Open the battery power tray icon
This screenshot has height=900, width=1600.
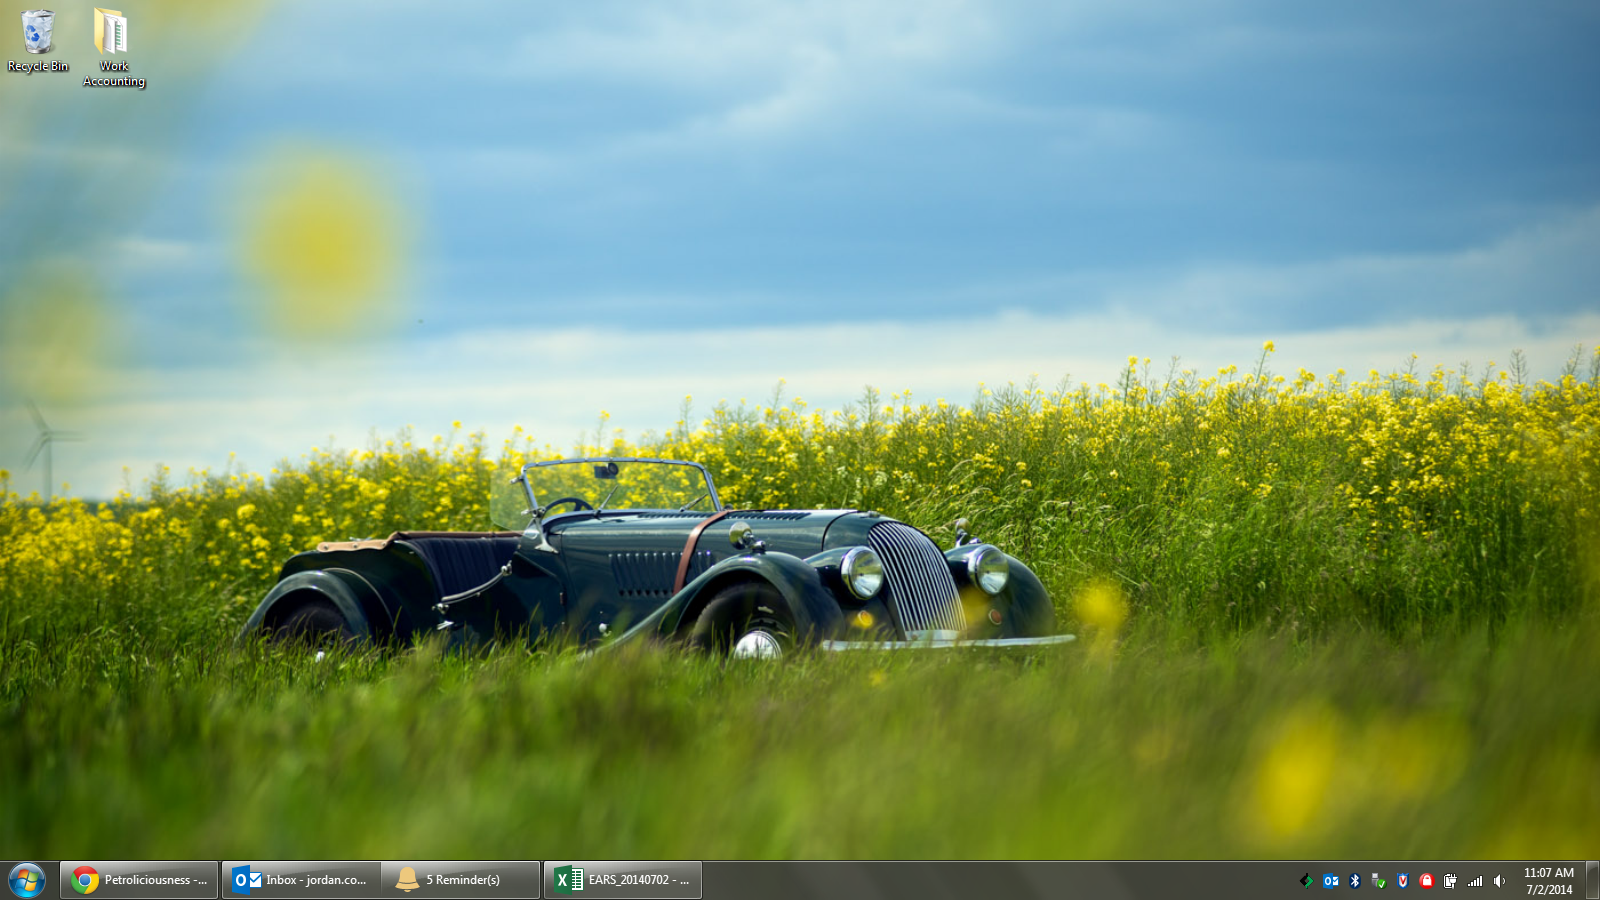1451,881
